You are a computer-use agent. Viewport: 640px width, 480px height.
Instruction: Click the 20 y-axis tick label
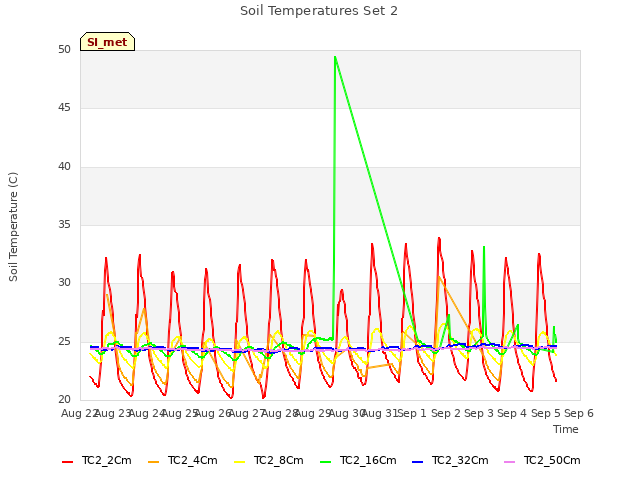pyautogui.click(x=64, y=400)
